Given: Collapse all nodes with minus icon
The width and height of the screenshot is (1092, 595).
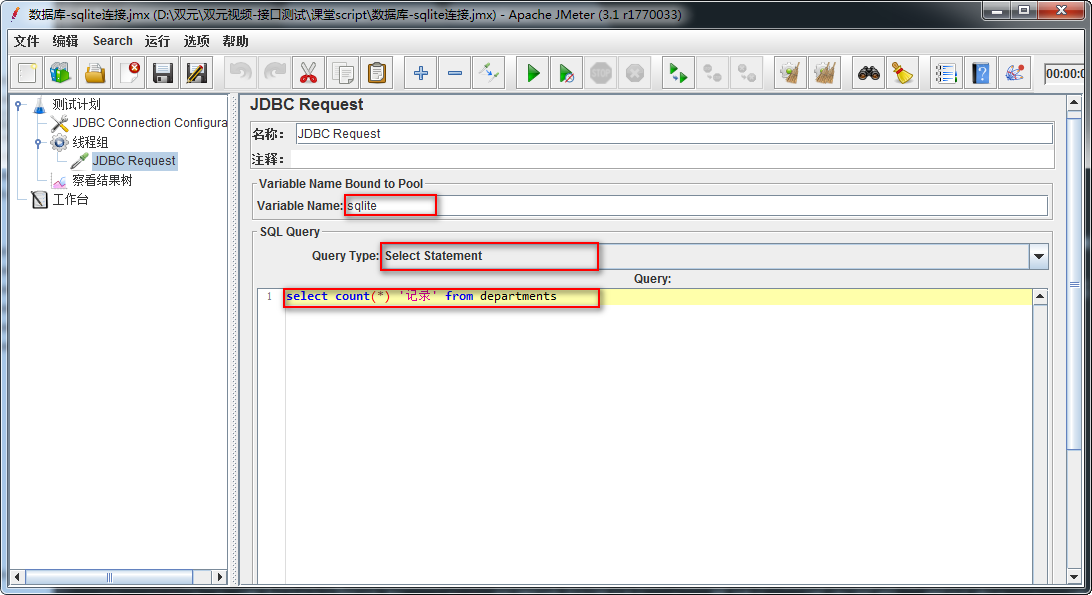Looking at the screenshot, I should [x=455, y=73].
